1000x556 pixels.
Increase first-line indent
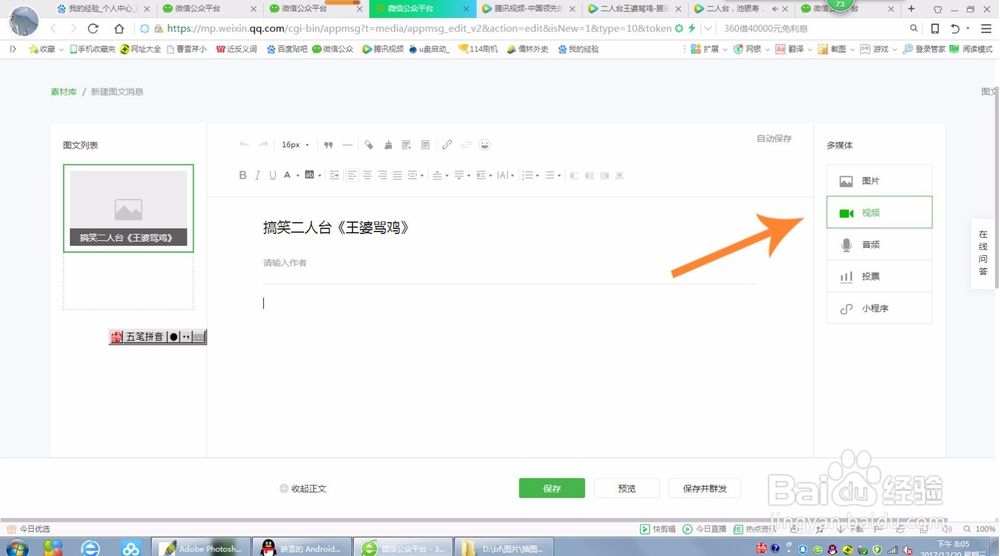tap(334, 175)
